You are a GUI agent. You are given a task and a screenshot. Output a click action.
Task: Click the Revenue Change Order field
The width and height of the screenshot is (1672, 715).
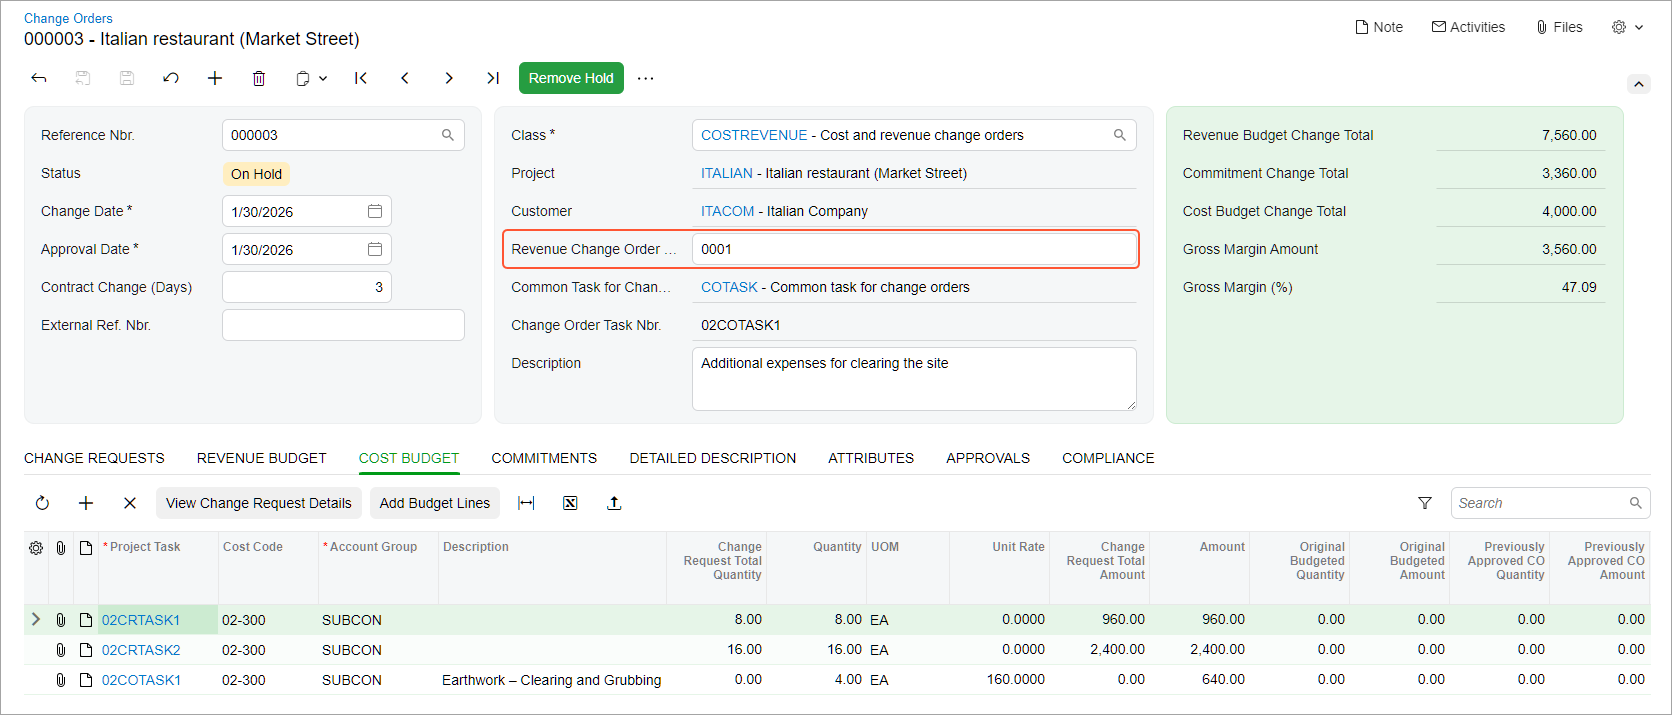tap(914, 249)
